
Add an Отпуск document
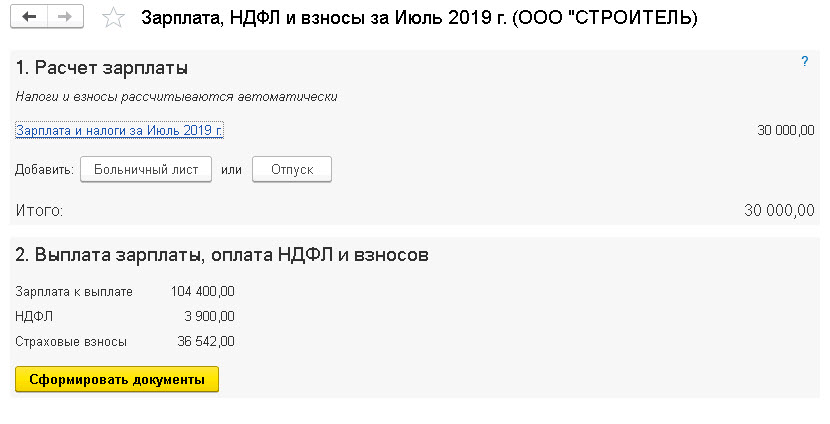pos(292,169)
